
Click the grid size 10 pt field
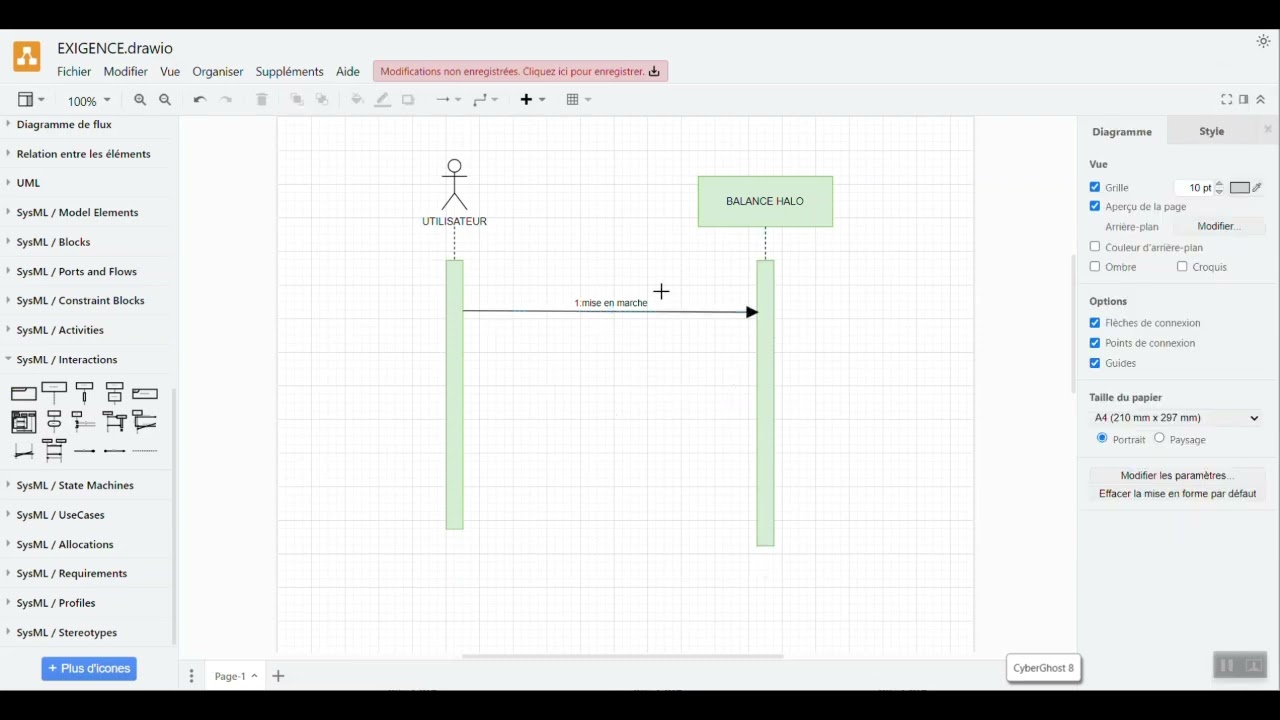1194,188
